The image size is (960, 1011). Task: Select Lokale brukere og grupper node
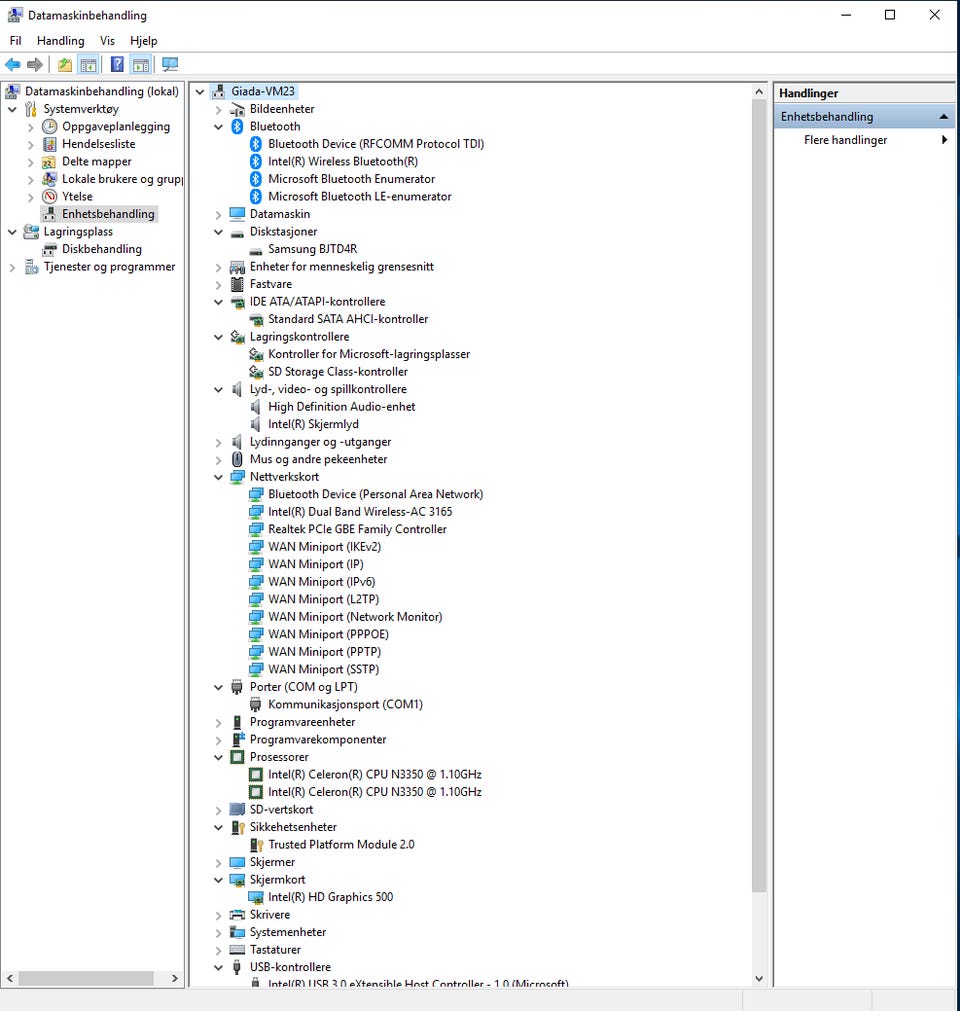122,179
